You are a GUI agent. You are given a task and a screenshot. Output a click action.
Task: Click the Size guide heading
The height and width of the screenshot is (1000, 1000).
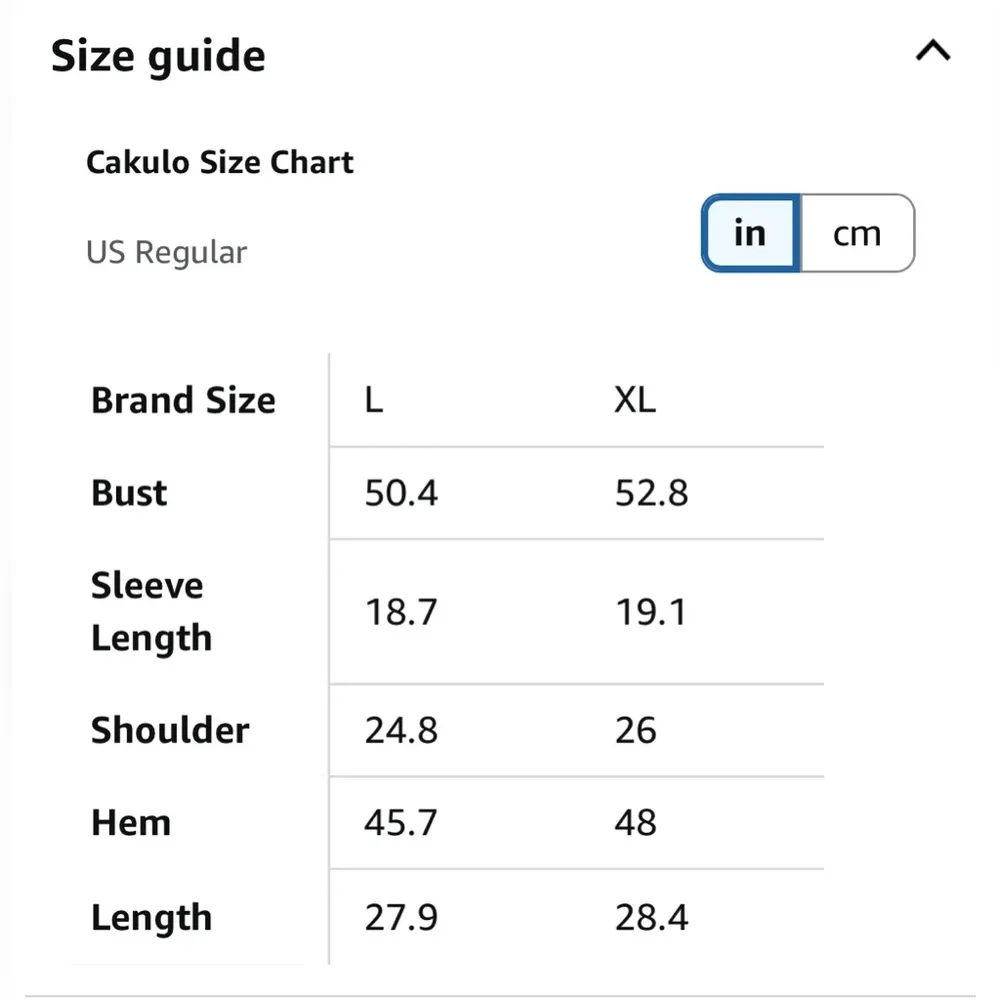158,56
